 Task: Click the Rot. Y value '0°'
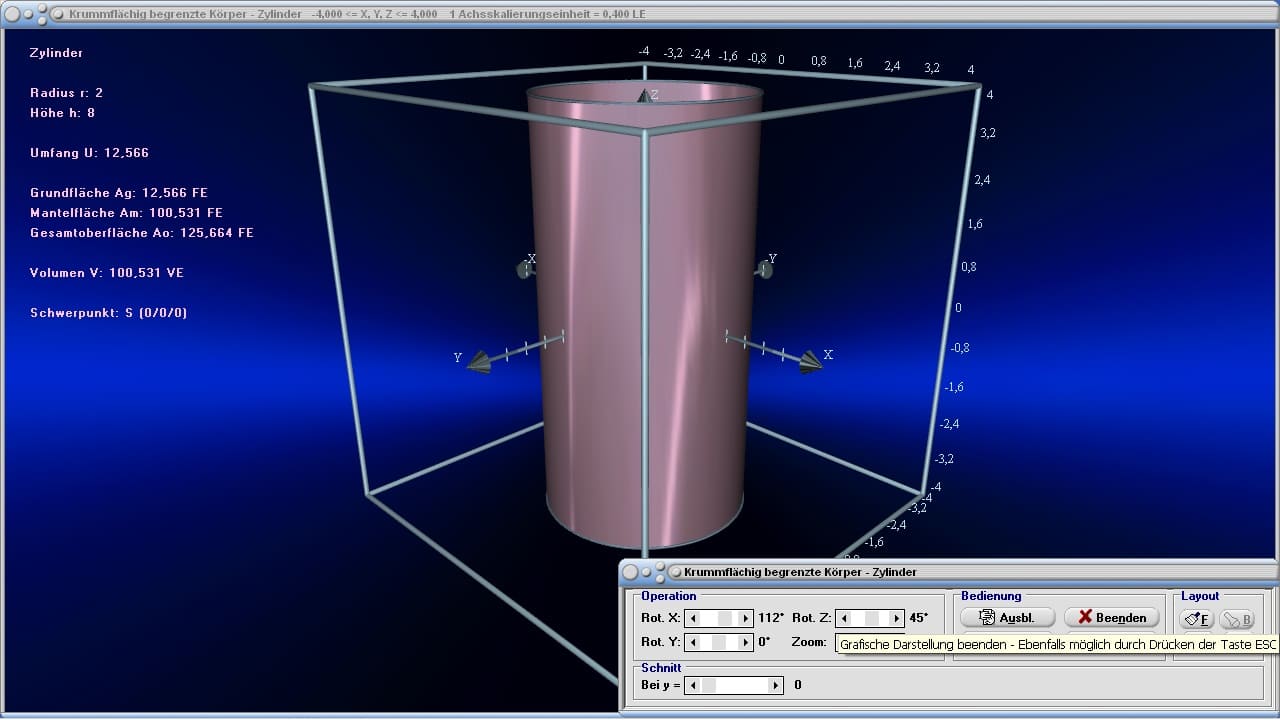(764, 641)
